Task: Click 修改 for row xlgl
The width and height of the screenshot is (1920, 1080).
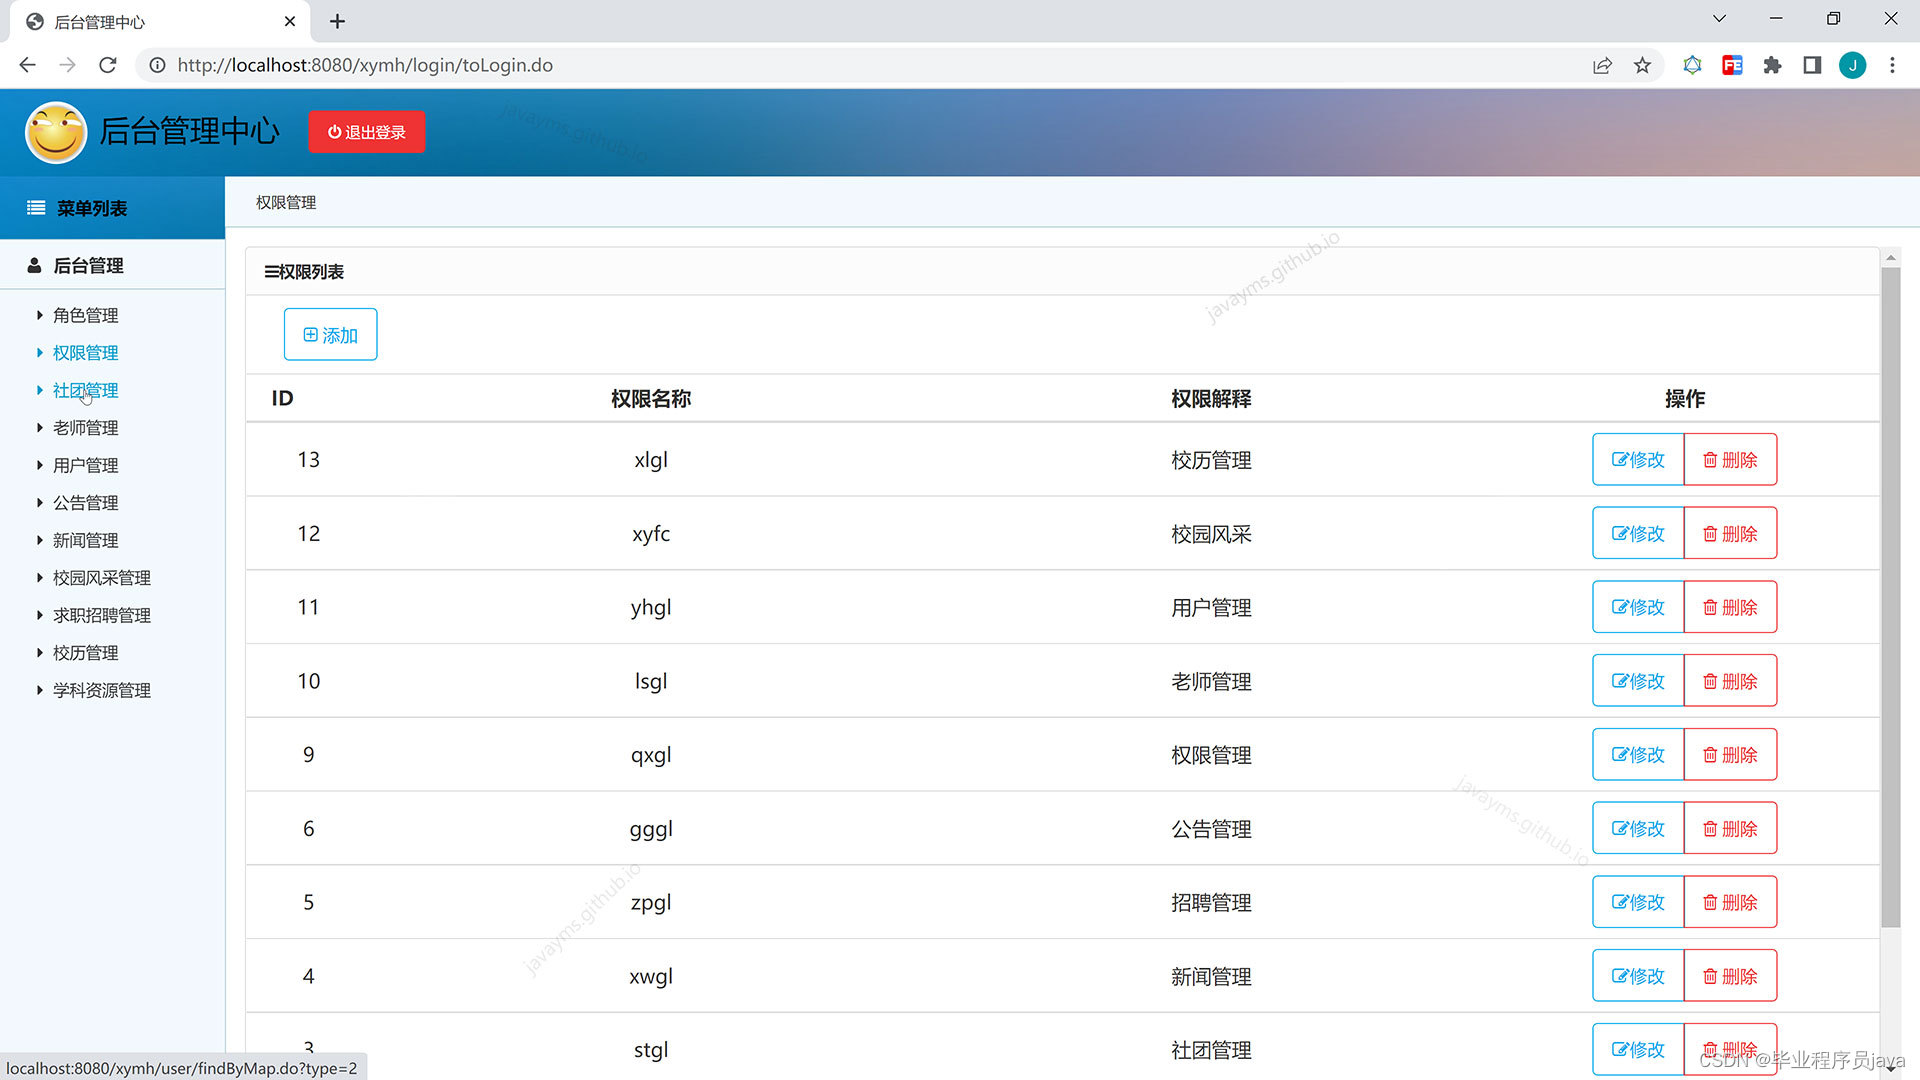Action: coord(1638,460)
